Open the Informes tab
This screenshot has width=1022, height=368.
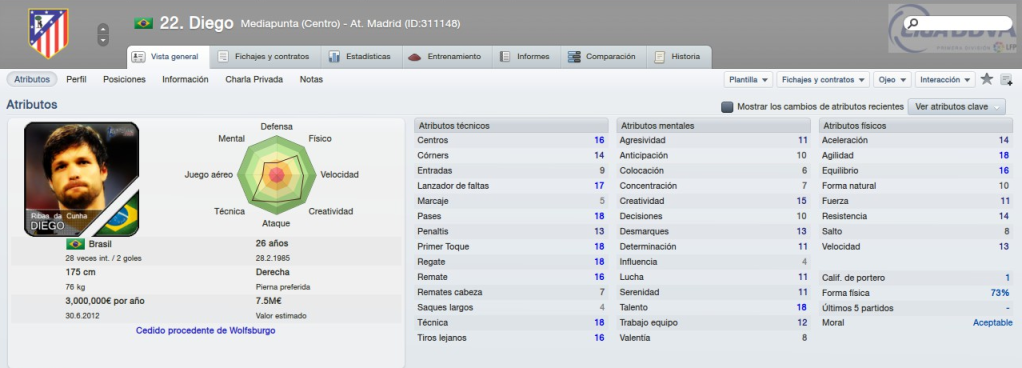tap(525, 57)
